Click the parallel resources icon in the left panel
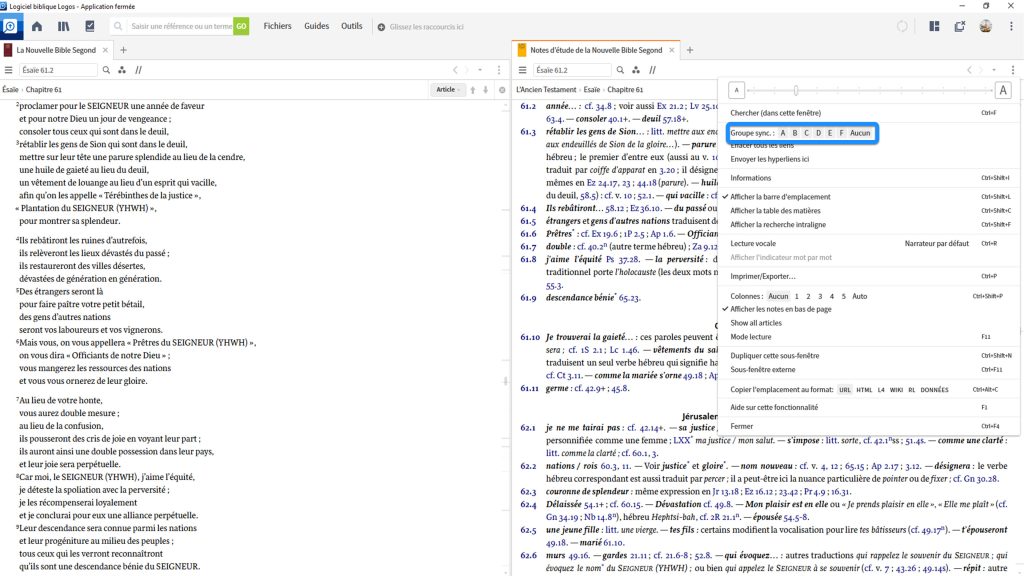 tap(138, 70)
